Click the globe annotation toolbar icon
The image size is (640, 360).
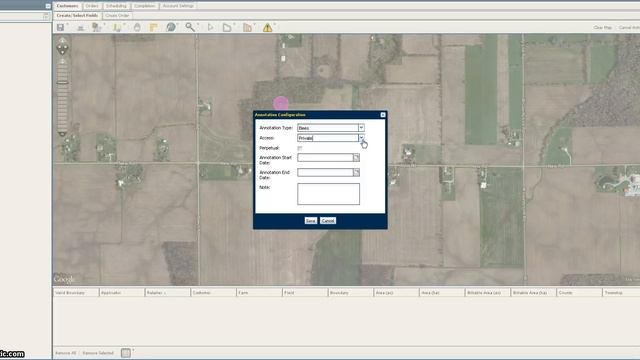pyautogui.click(x=171, y=27)
